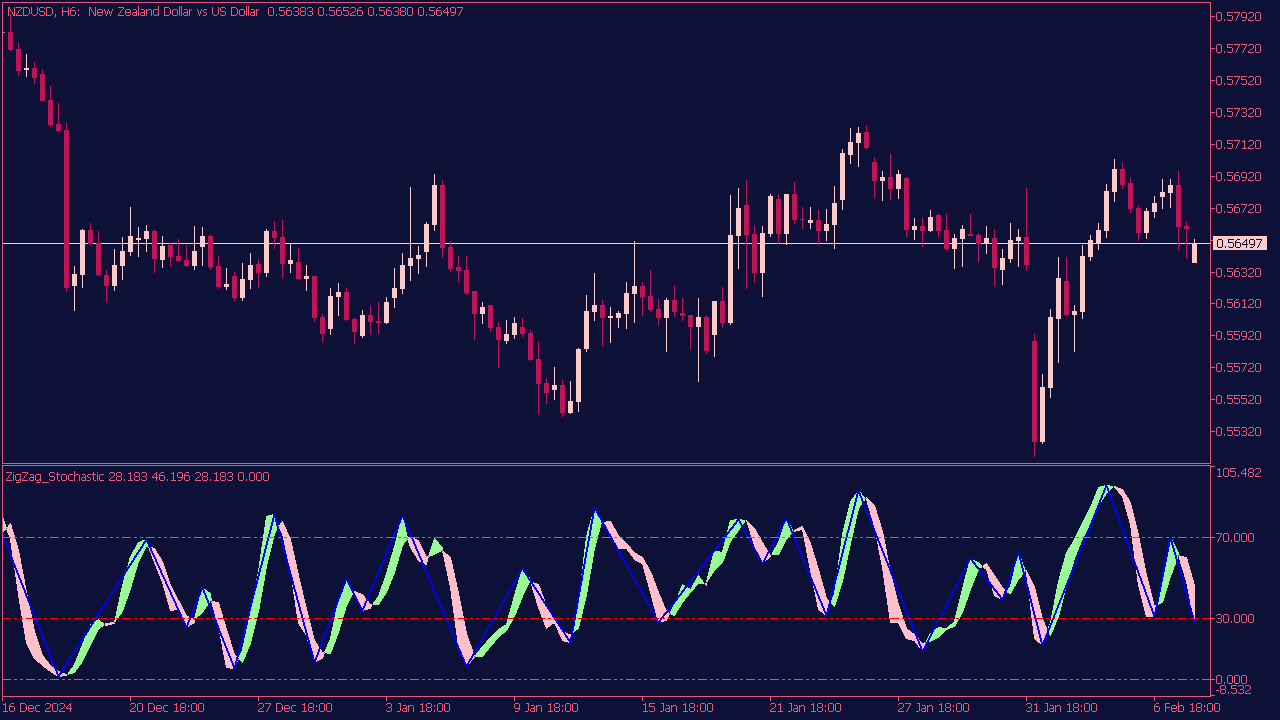The image size is (1280, 720).
Task: Click the 0.57320 price axis label
Action: click(x=1240, y=113)
